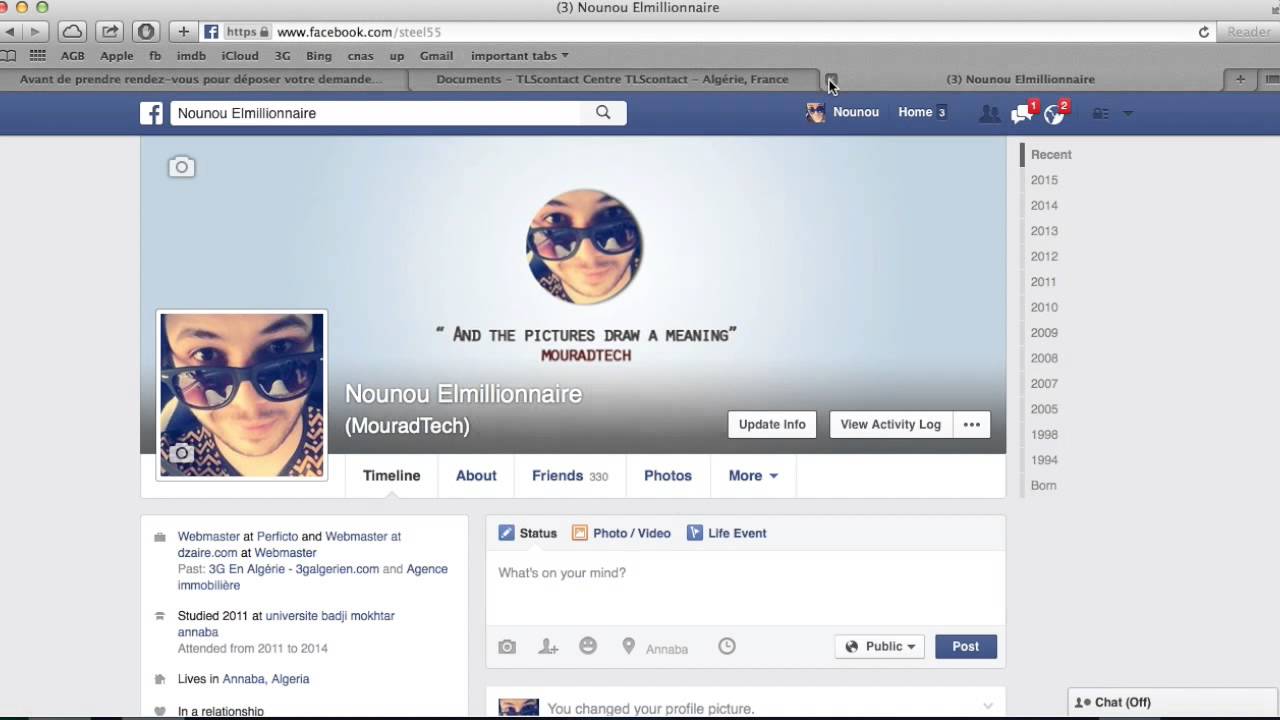Viewport: 1280px width, 720px height.
Task: Jump to 1998 on timeline
Action: point(1044,435)
